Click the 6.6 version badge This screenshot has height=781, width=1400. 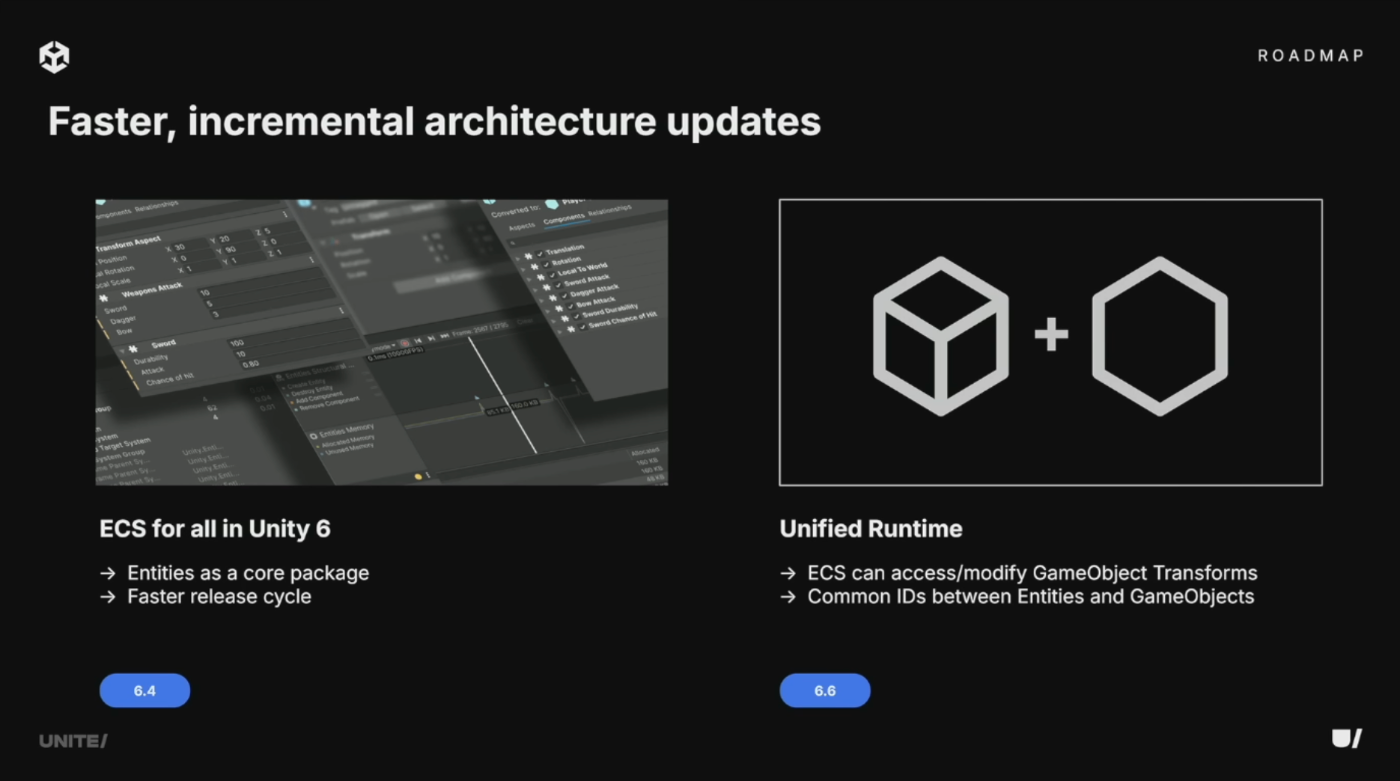pyautogui.click(x=825, y=691)
